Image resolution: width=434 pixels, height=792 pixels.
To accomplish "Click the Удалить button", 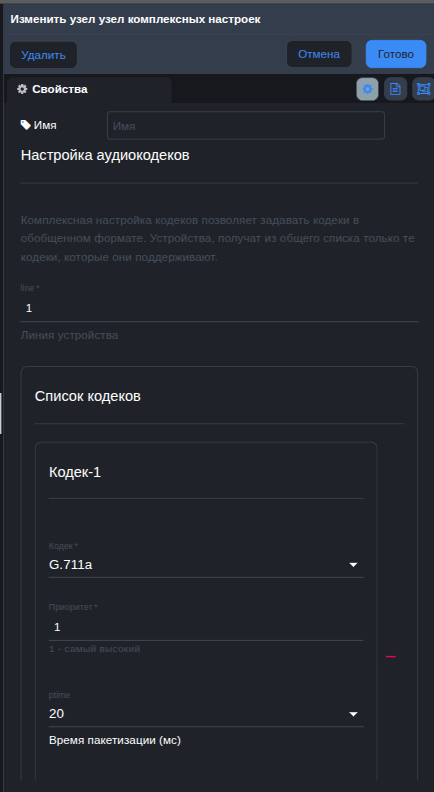I will pos(43,55).
